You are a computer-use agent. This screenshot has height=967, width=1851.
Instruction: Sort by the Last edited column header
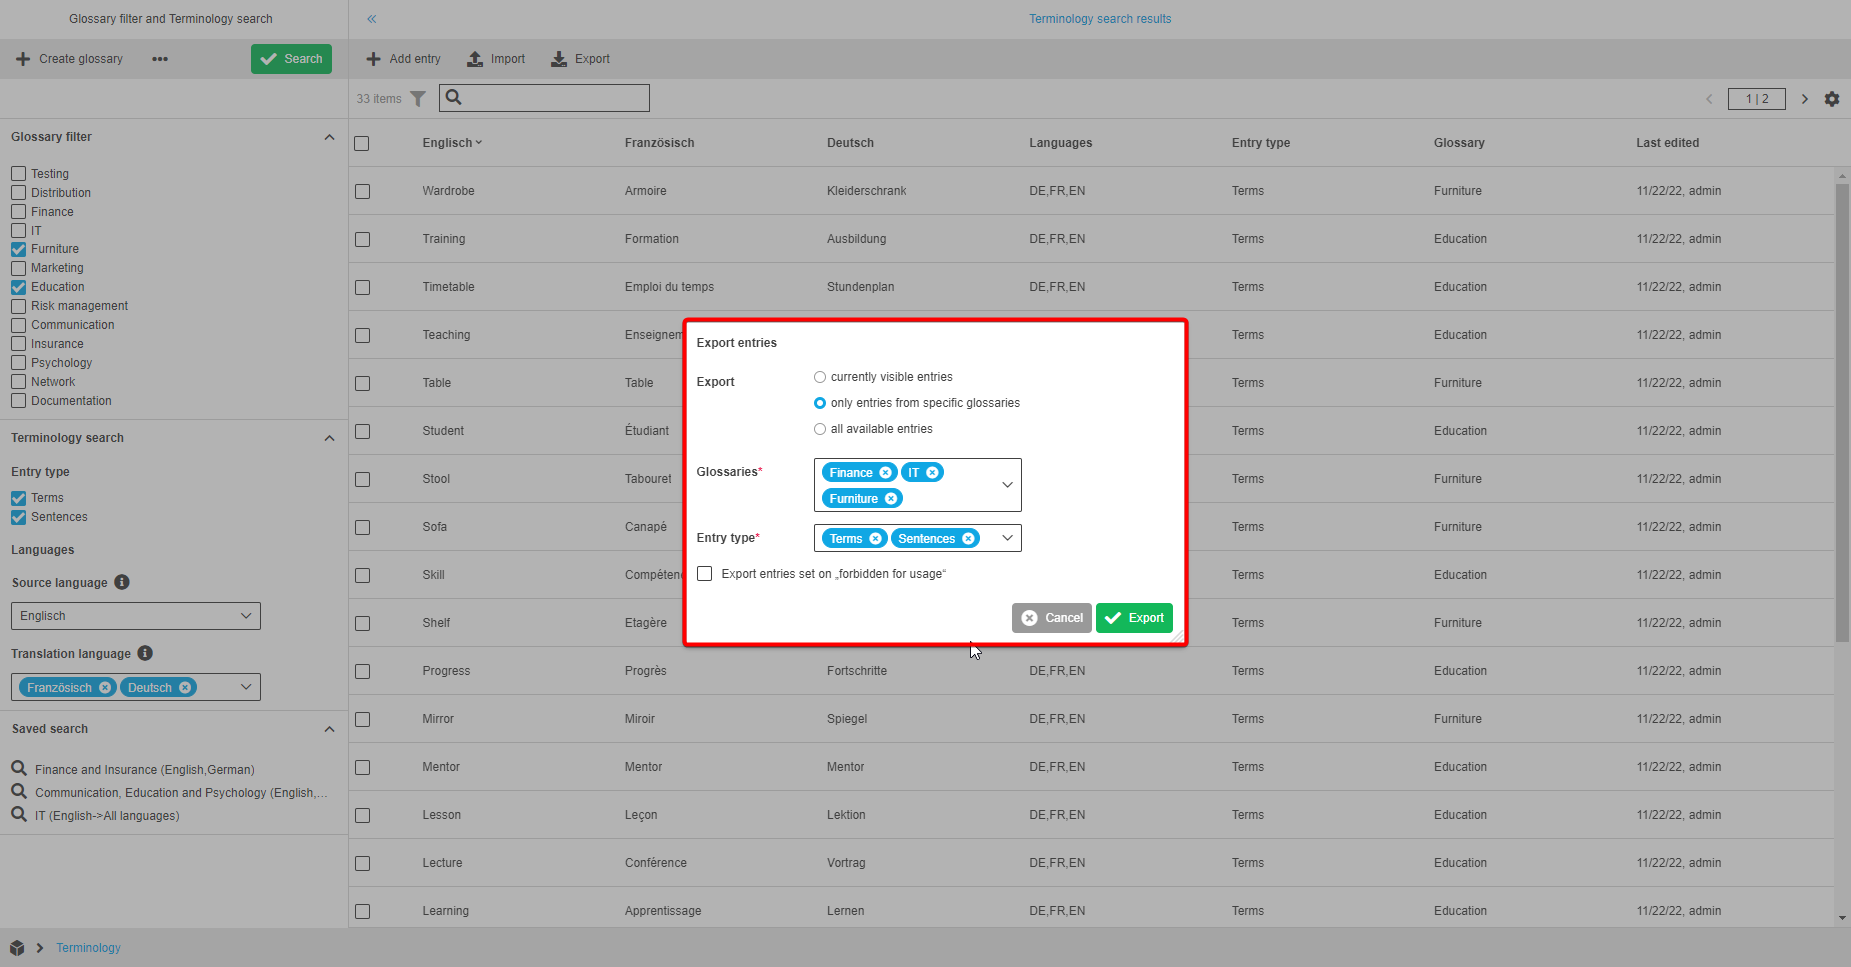1667,143
